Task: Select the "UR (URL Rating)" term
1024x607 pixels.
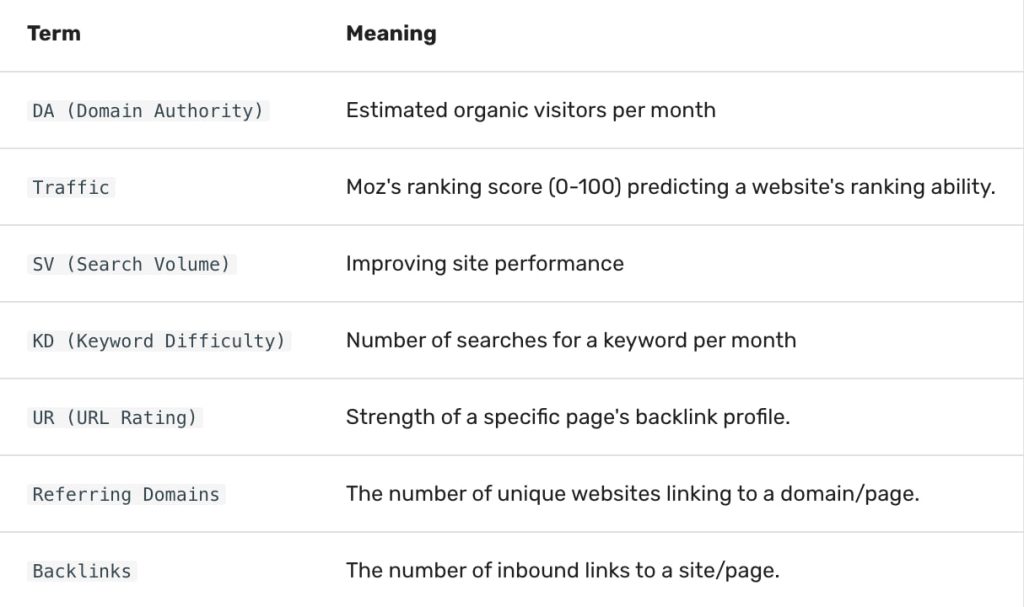Action: [115, 418]
